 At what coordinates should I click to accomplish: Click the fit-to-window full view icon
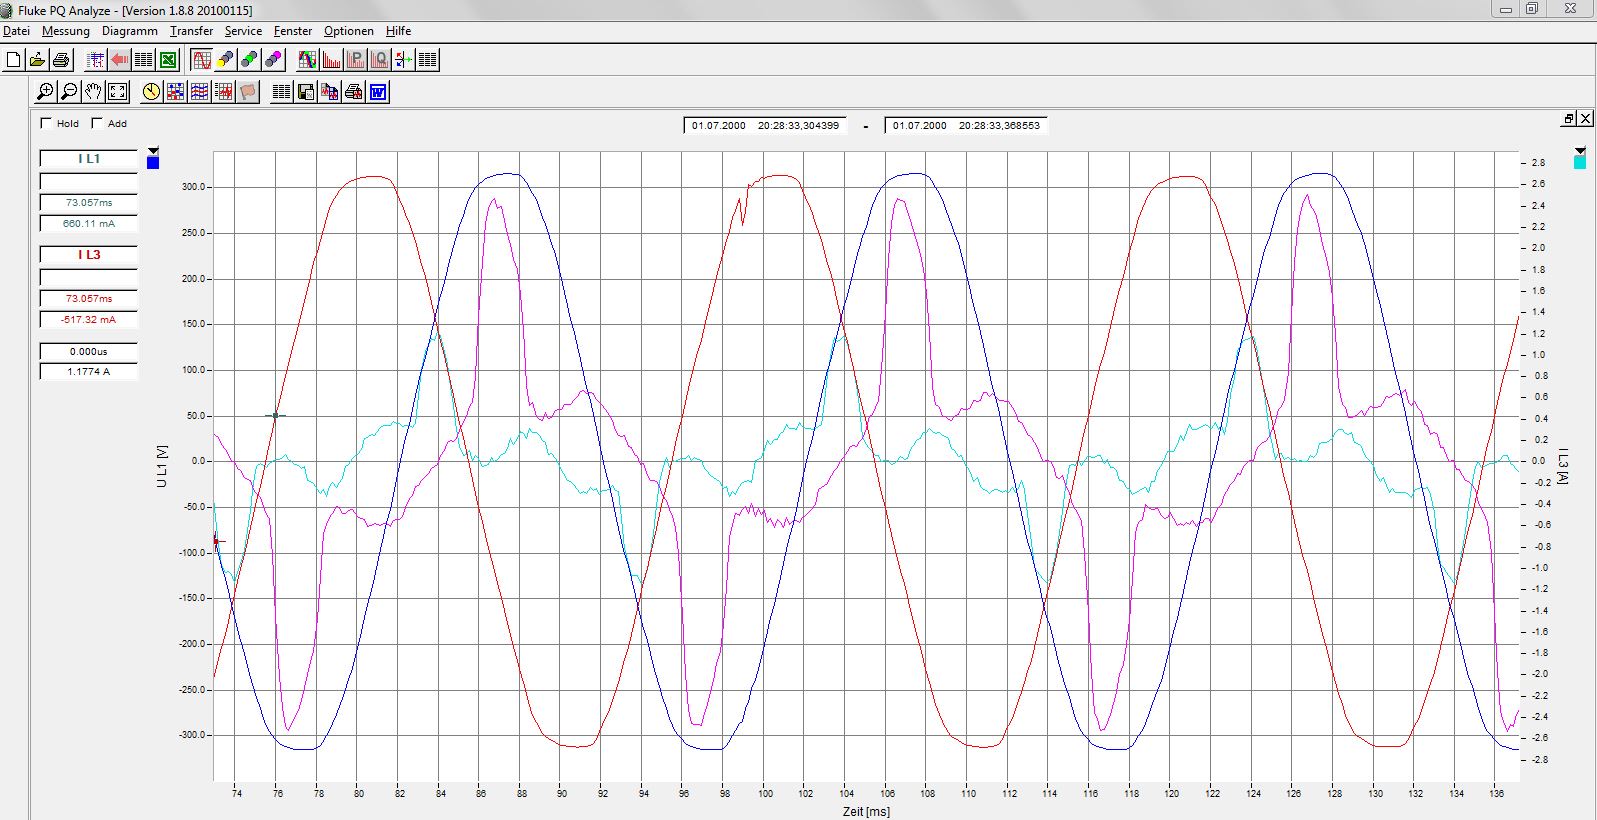tap(118, 92)
